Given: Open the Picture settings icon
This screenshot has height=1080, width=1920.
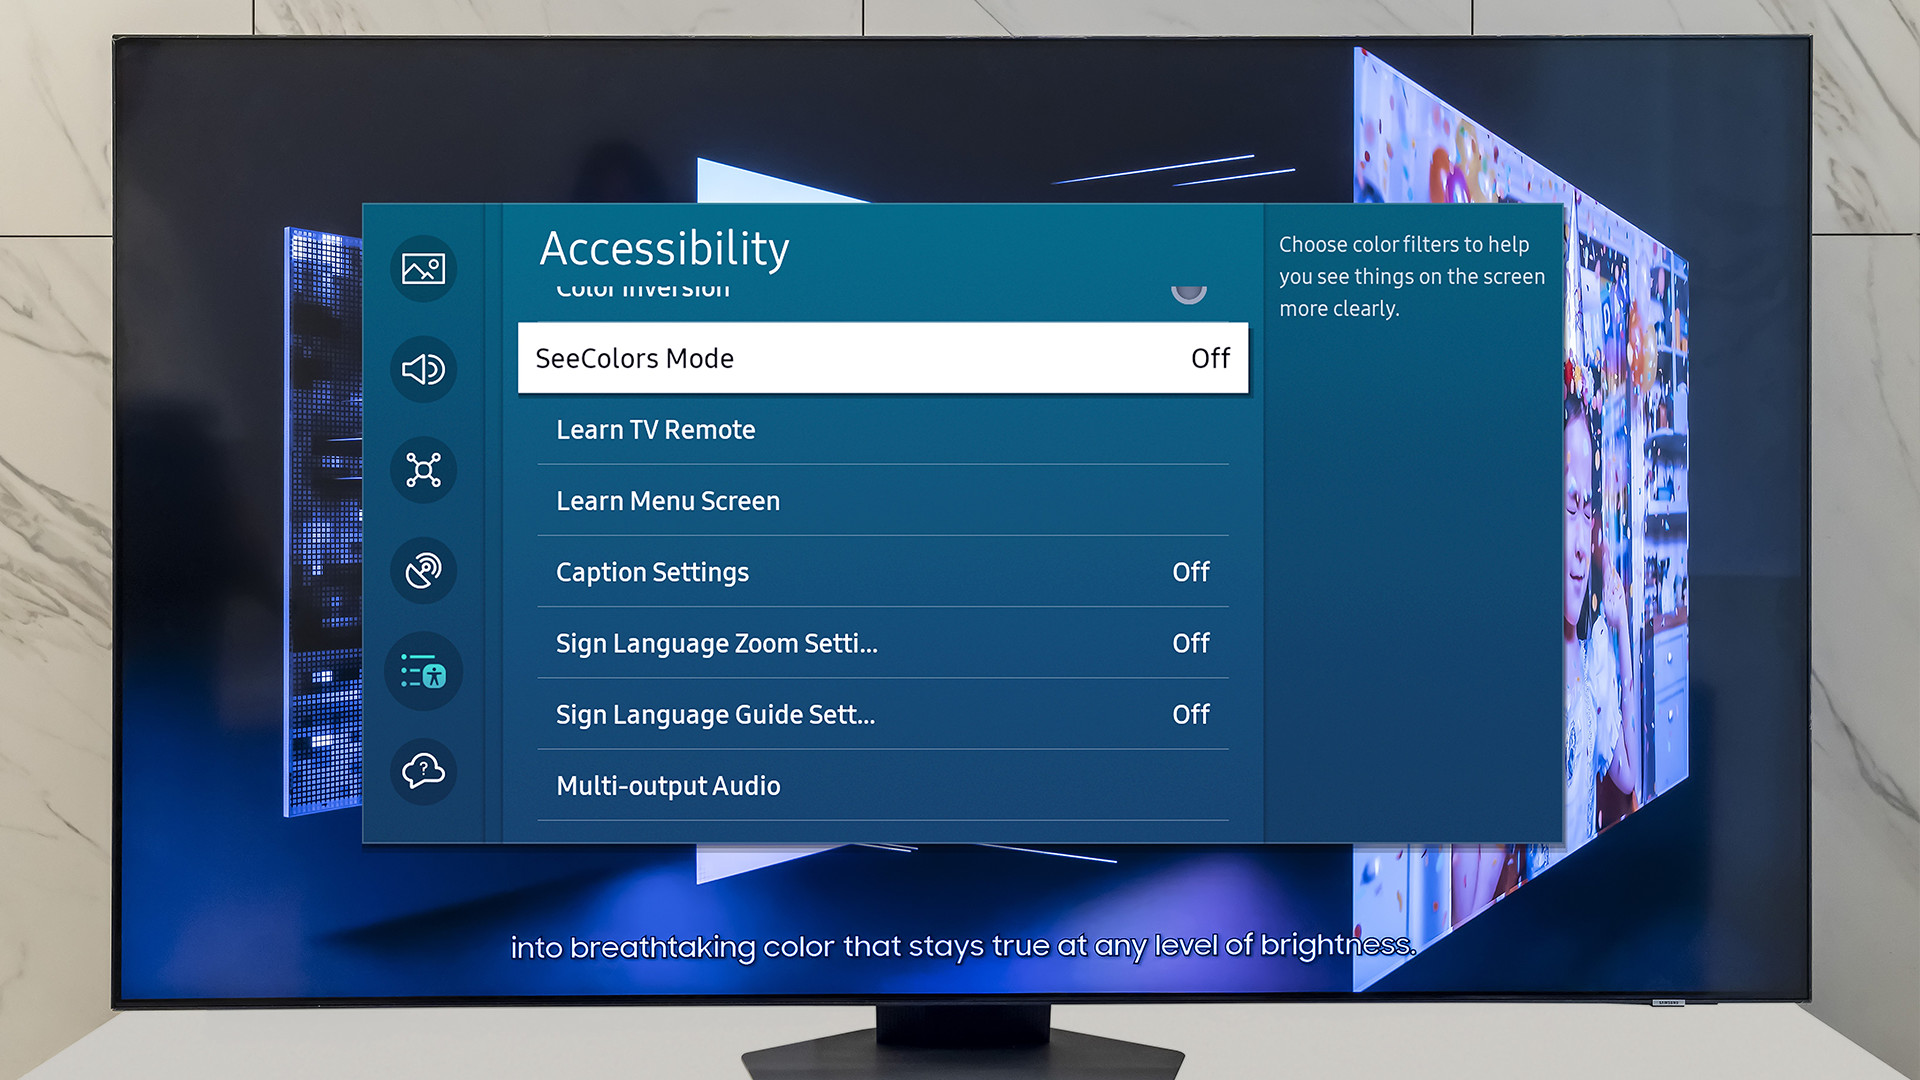Looking at the screenshot, I should coord(423,268).
